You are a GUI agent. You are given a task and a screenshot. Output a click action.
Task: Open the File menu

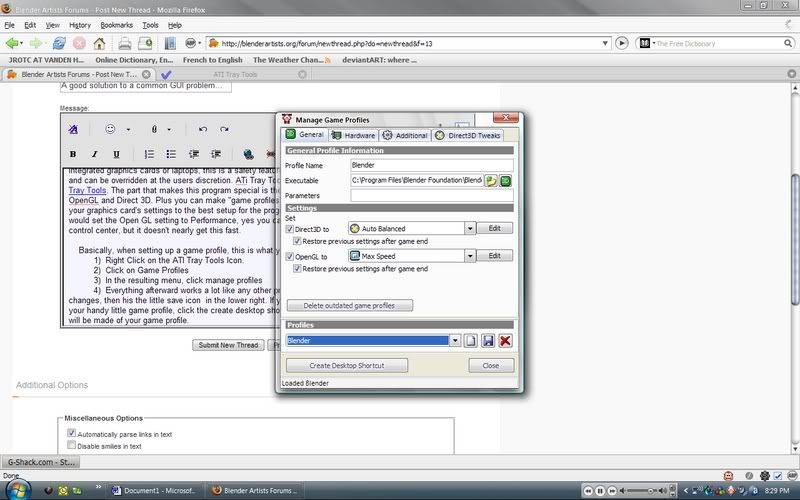(9, 25)
